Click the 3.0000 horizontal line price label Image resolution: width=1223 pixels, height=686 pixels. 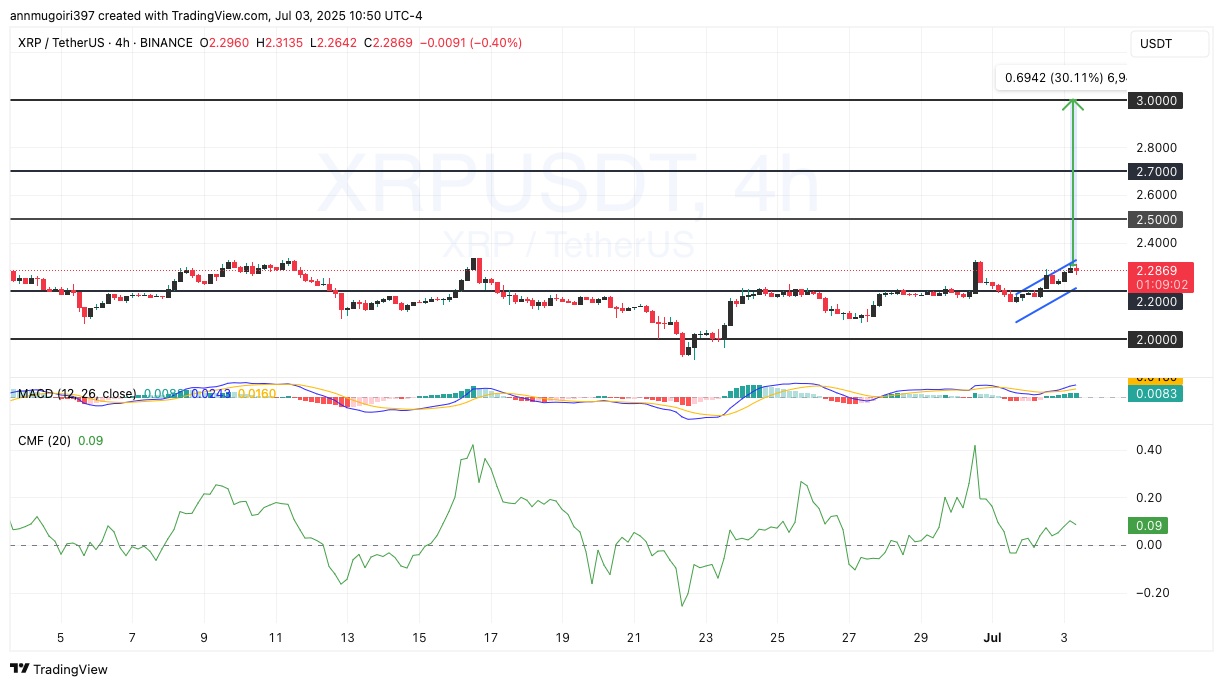click(x=1156, y=100)
